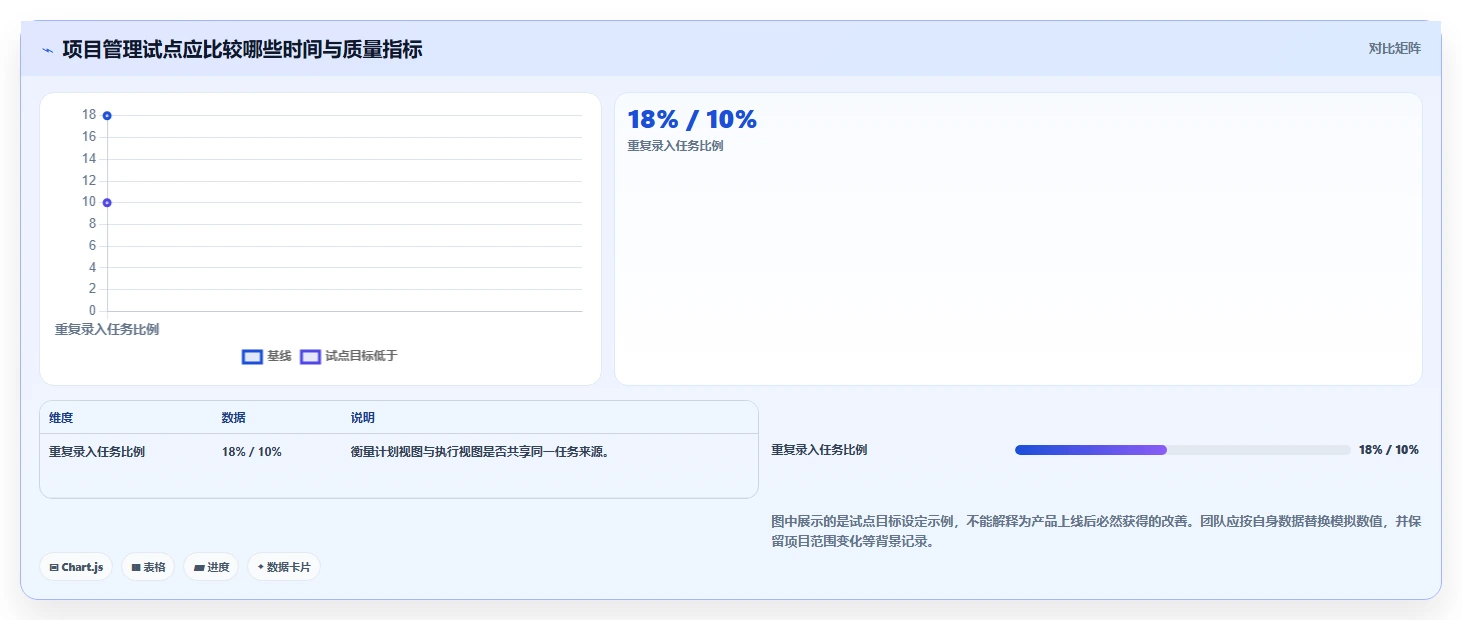Click the disclaimer note starting with 图中展示的是试点目标
Image resolution: width=1462 pixels, height=620 pixels.
point(1096,532)
